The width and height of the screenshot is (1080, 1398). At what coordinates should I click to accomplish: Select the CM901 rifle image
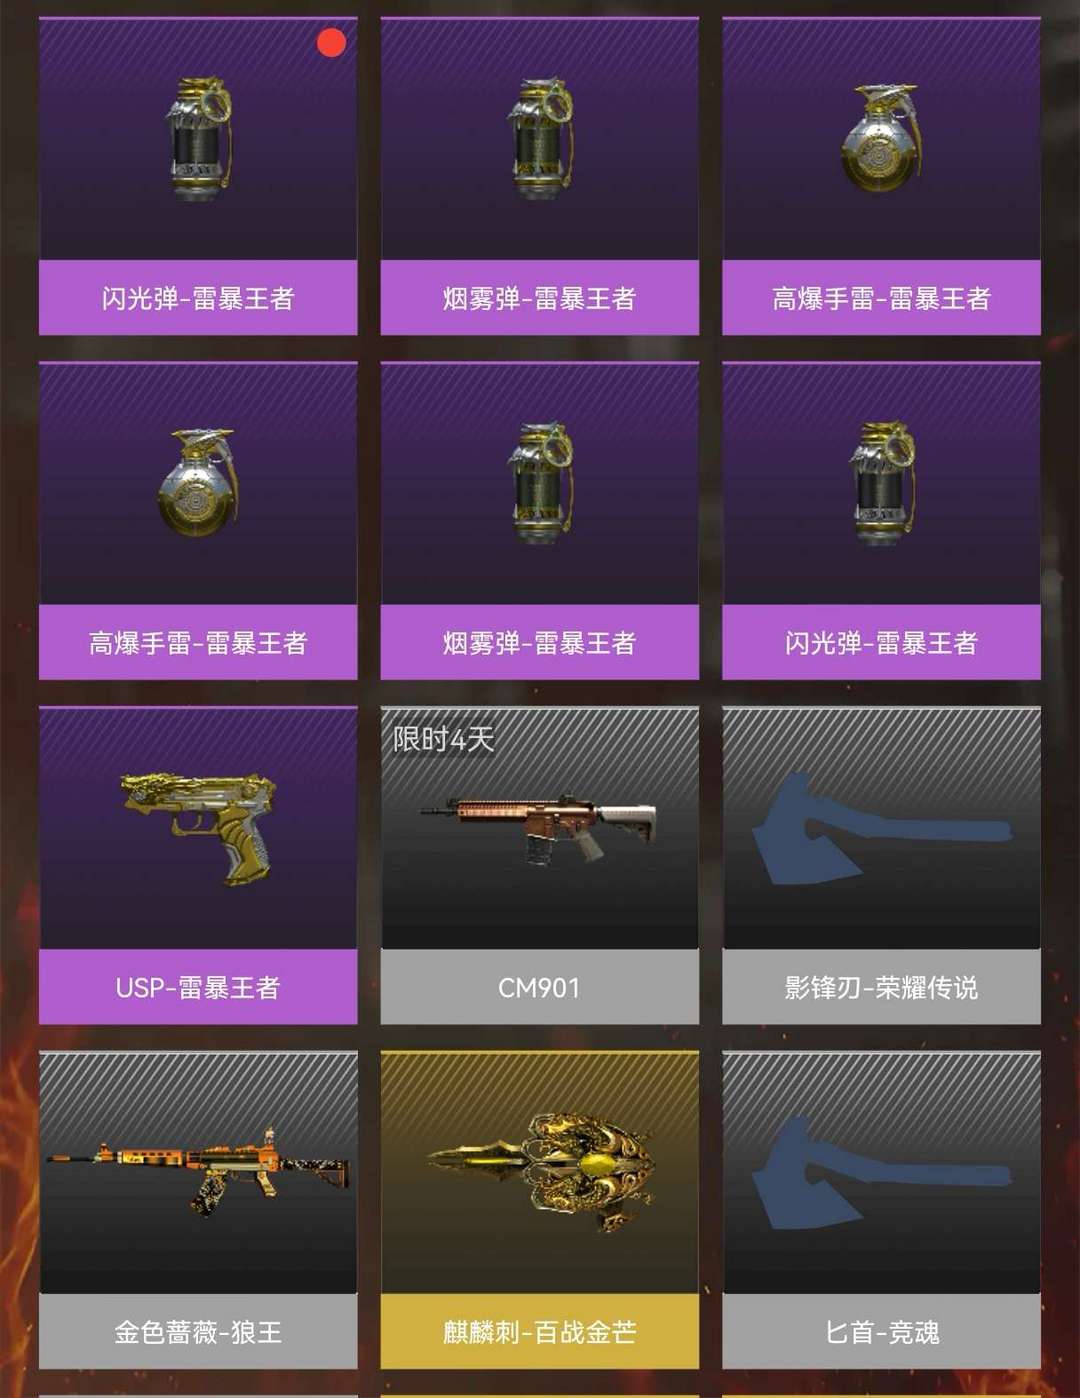pos(539,828)
